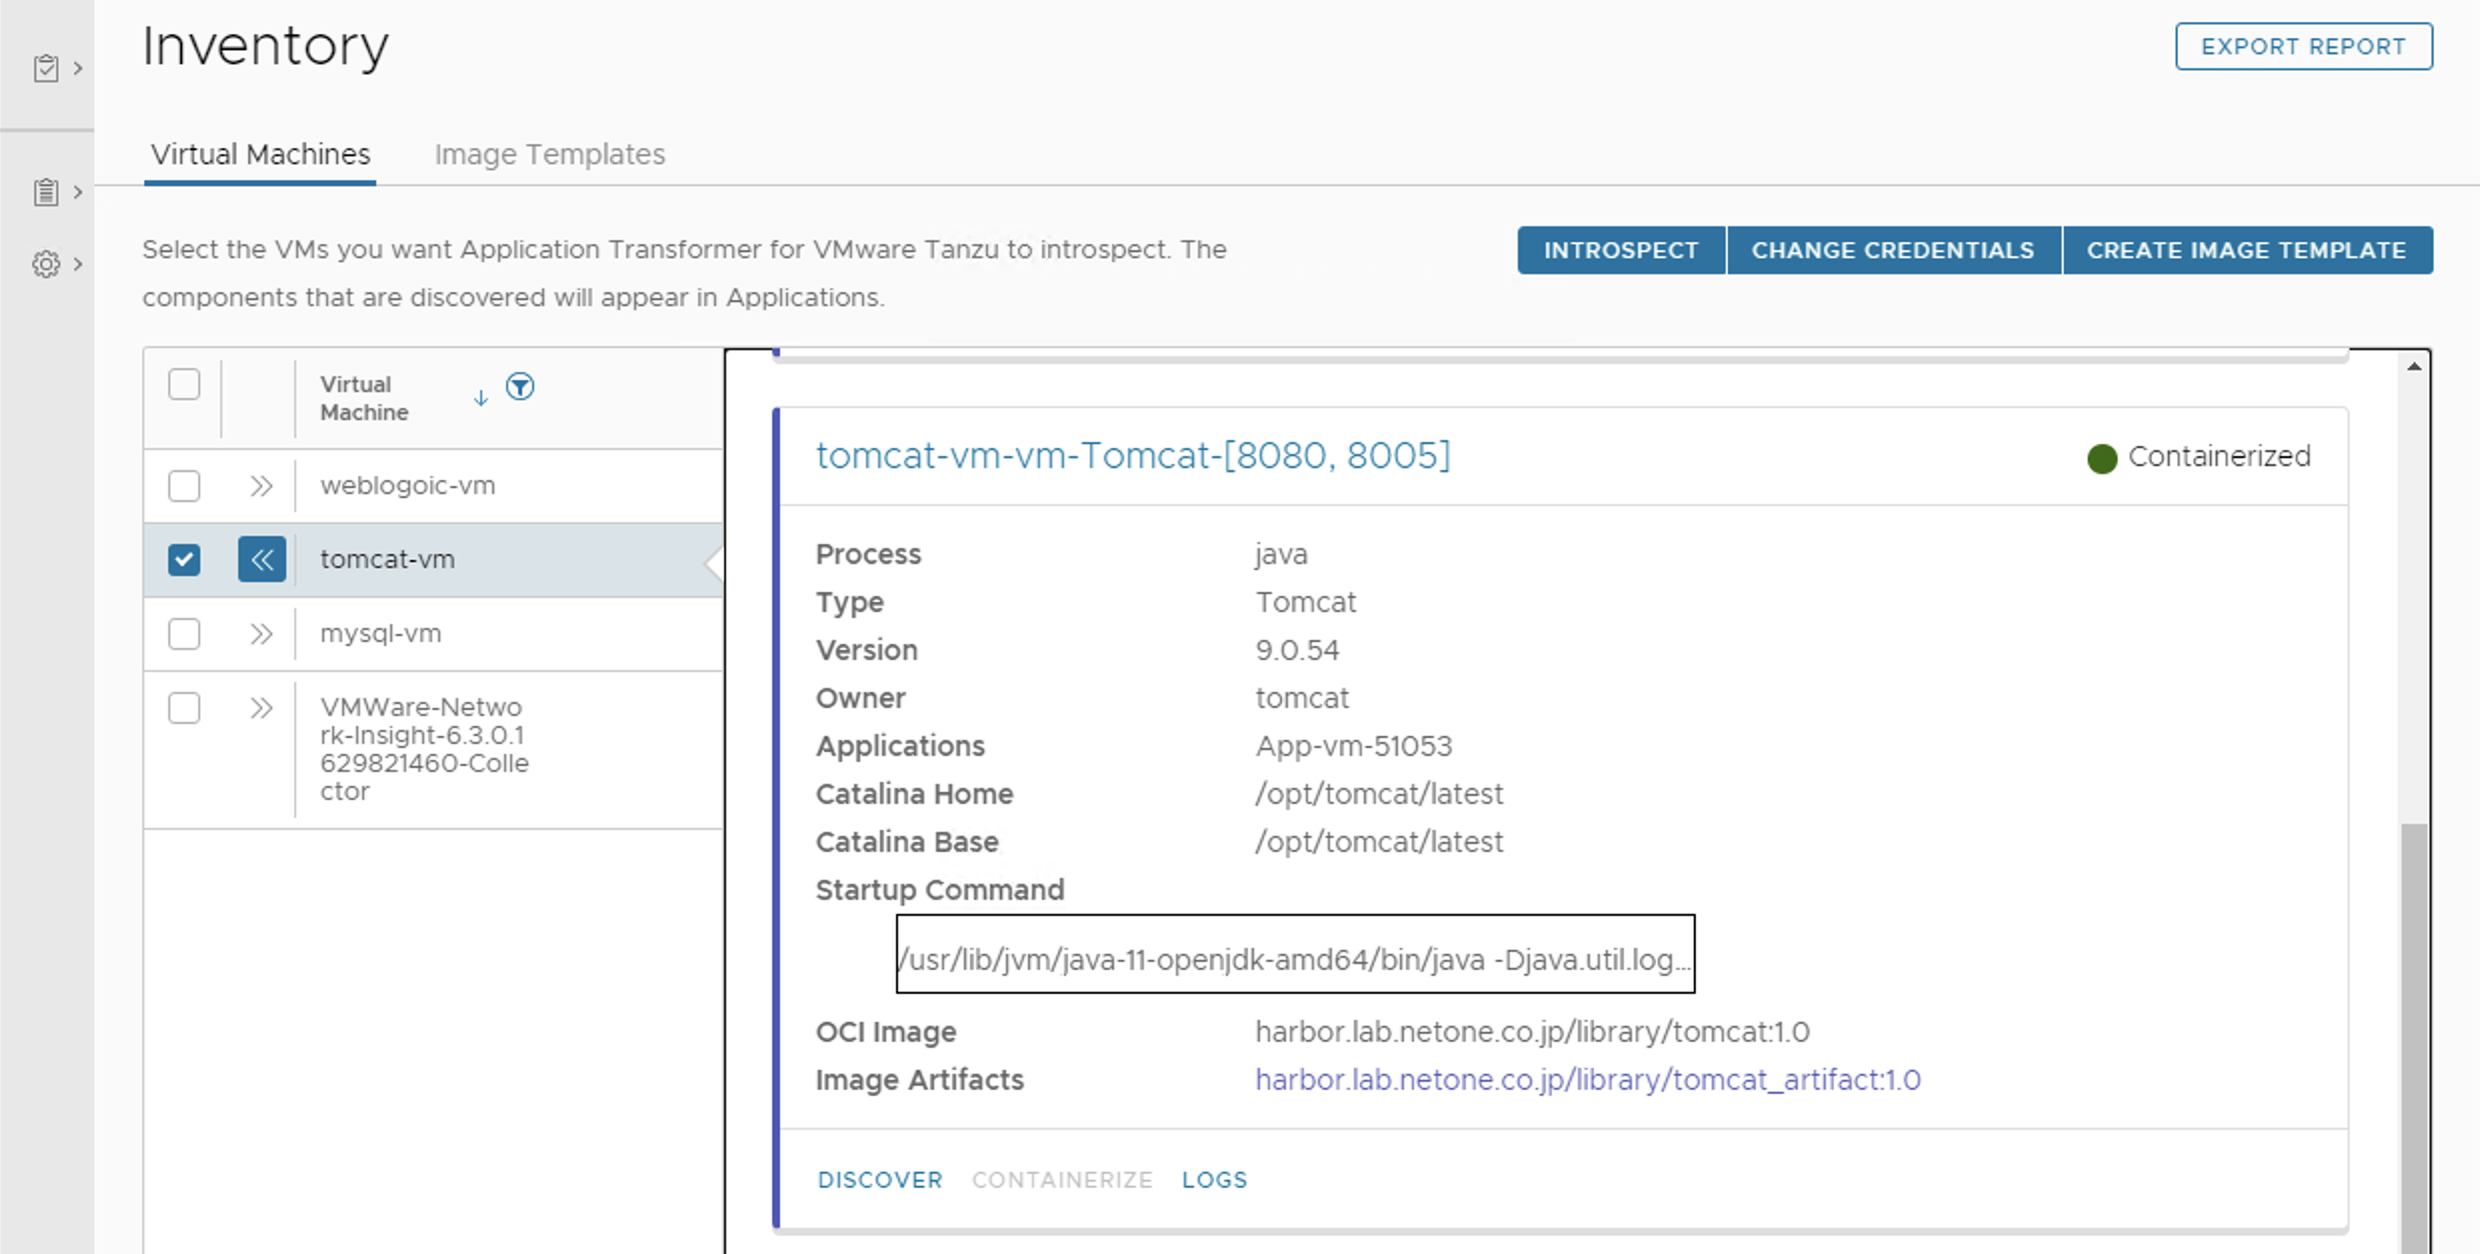Check the weblogoic-vm checkbox

(x=184, y=486)
